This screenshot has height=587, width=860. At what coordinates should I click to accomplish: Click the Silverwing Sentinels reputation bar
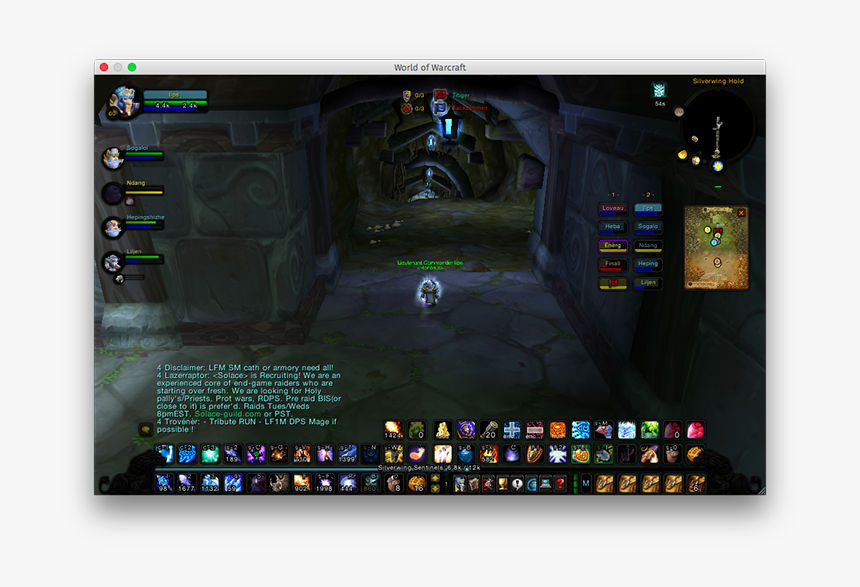(x=429, y=468)
